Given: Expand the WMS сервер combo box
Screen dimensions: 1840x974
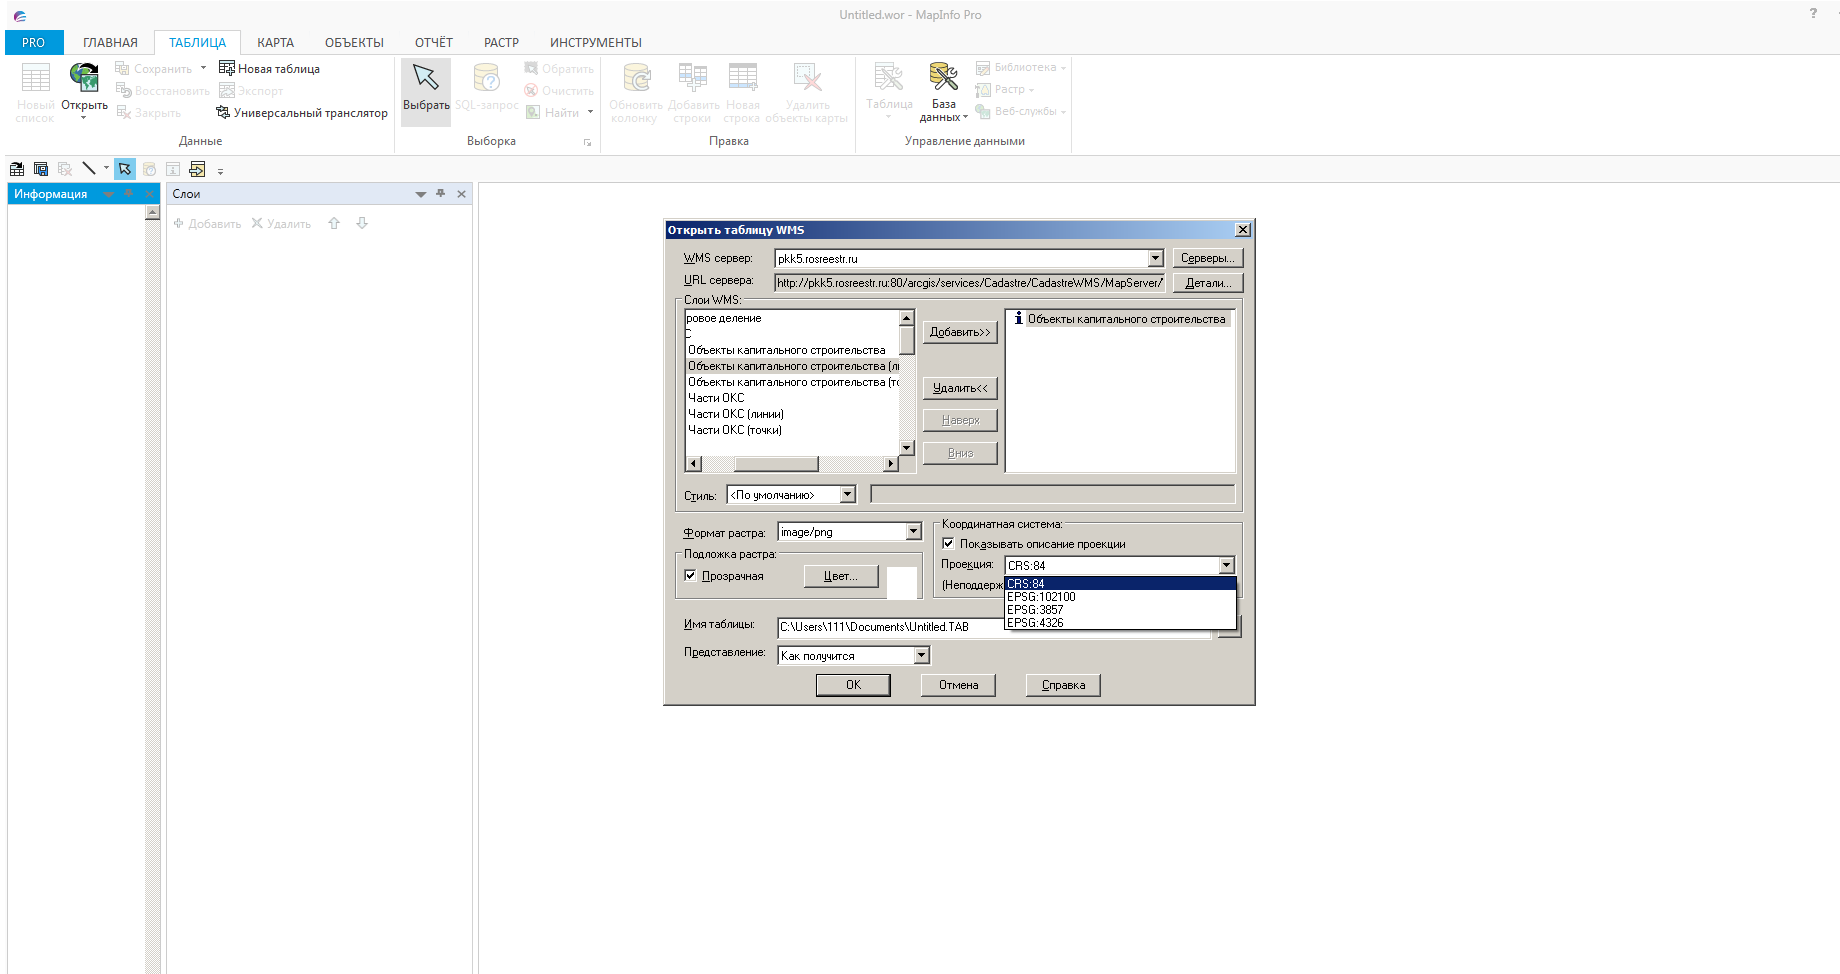Looking at the screenshot, I should [x=1155, y=259].
